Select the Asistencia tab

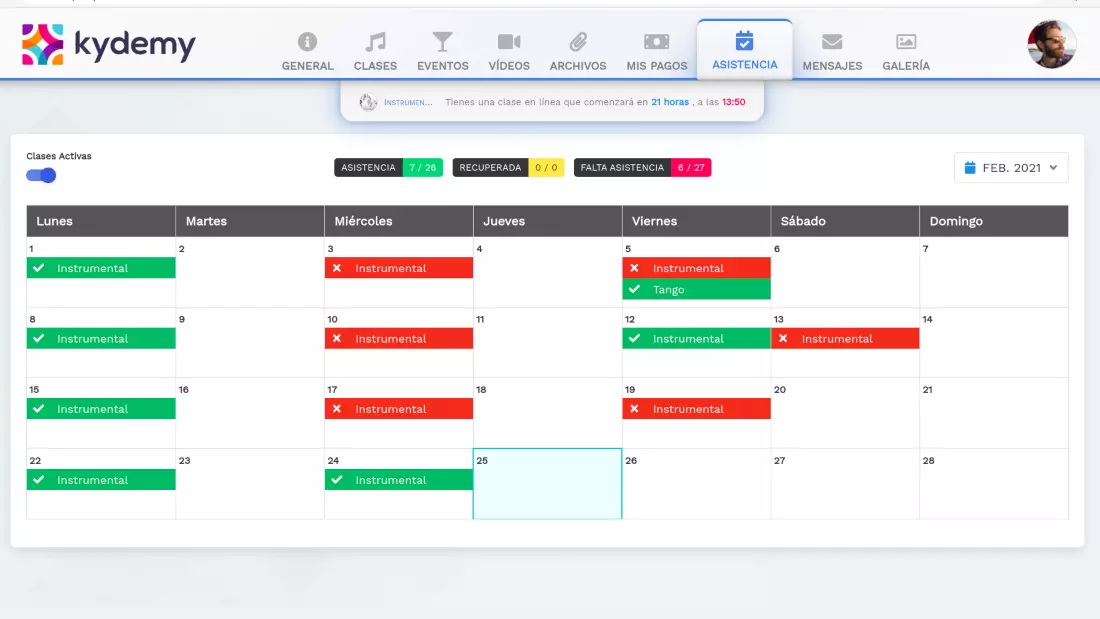[x=744, y=50]
